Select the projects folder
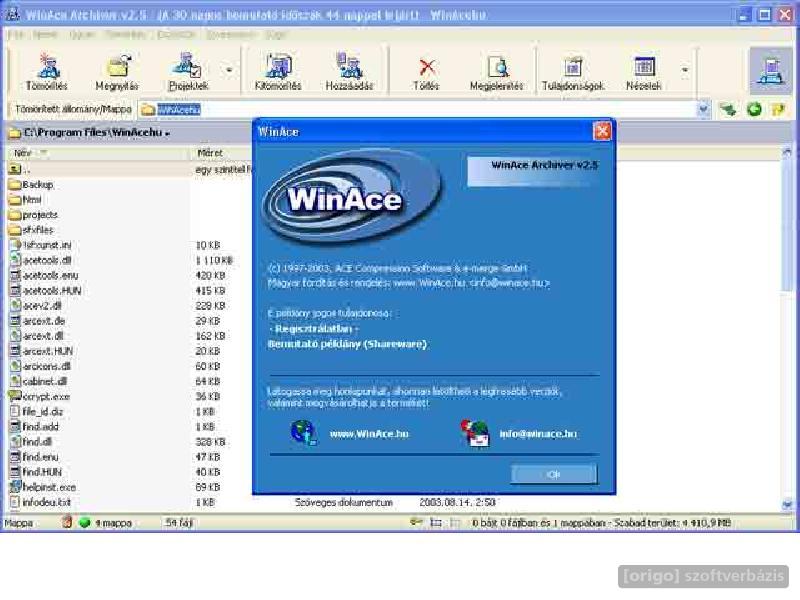Viewport: 800px width, 600px height. click(x=34, y=215)
